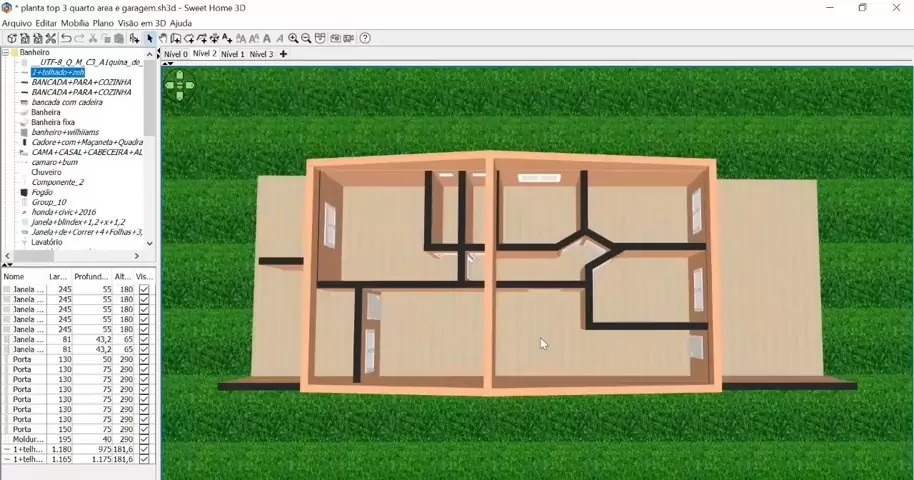Open the Visão em 3D menu
This screenshot has width=914, height=480.
[142, 23]
